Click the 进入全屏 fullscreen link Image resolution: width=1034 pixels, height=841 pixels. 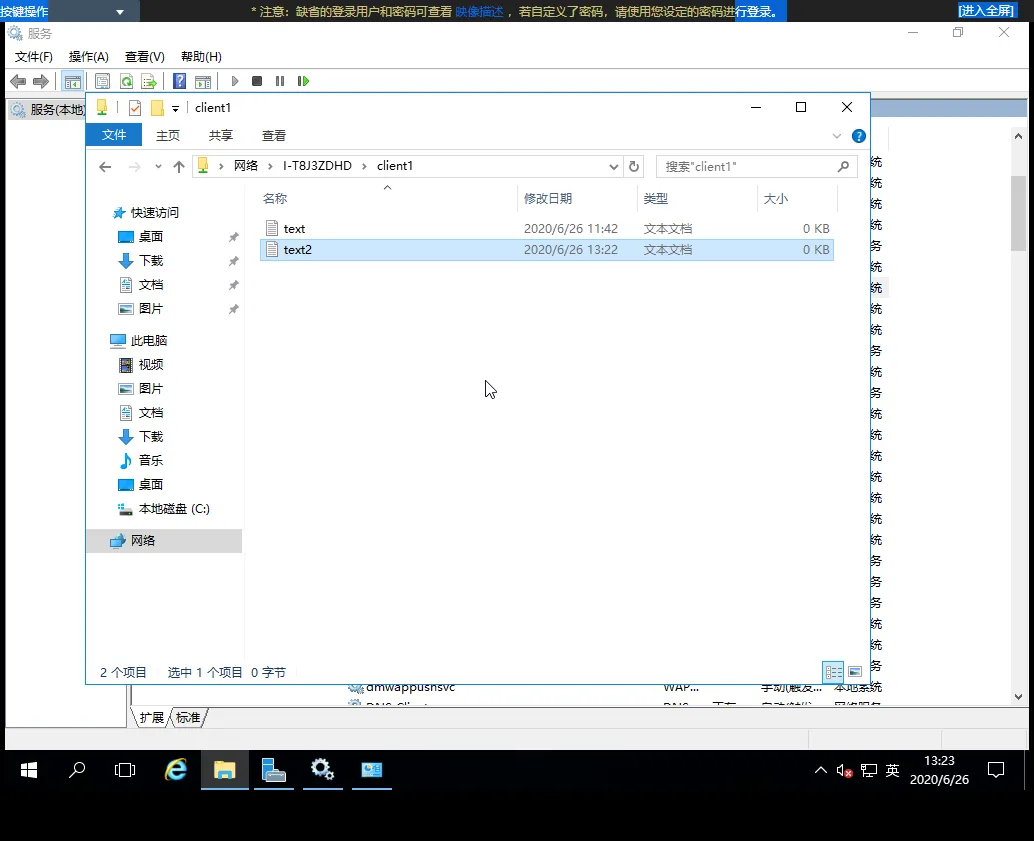[986, 10]
